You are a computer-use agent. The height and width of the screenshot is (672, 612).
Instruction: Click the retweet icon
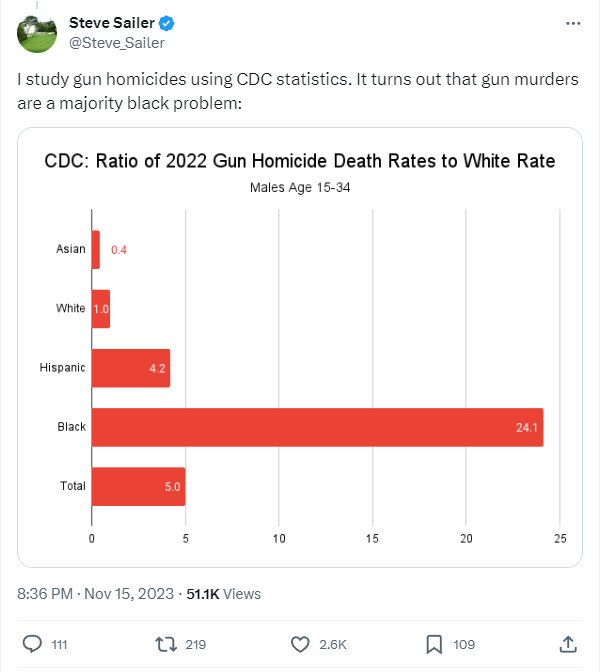pos(166,644)
